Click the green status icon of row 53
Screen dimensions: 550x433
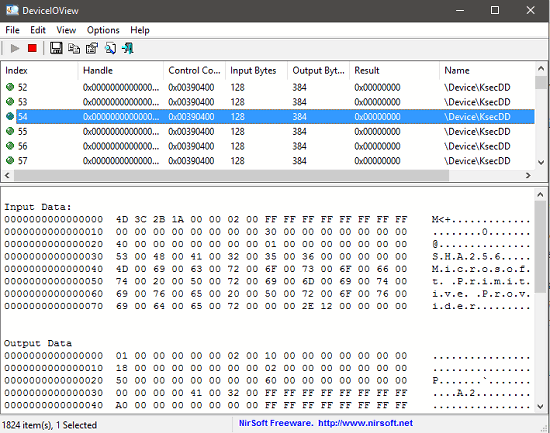(x=10, y=101)
